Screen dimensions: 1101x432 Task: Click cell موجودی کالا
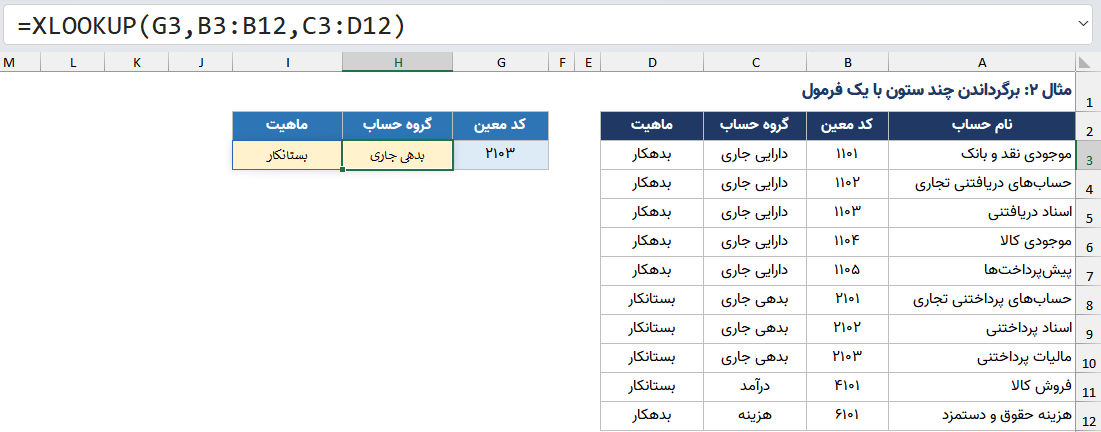click(x=982, y=242)
